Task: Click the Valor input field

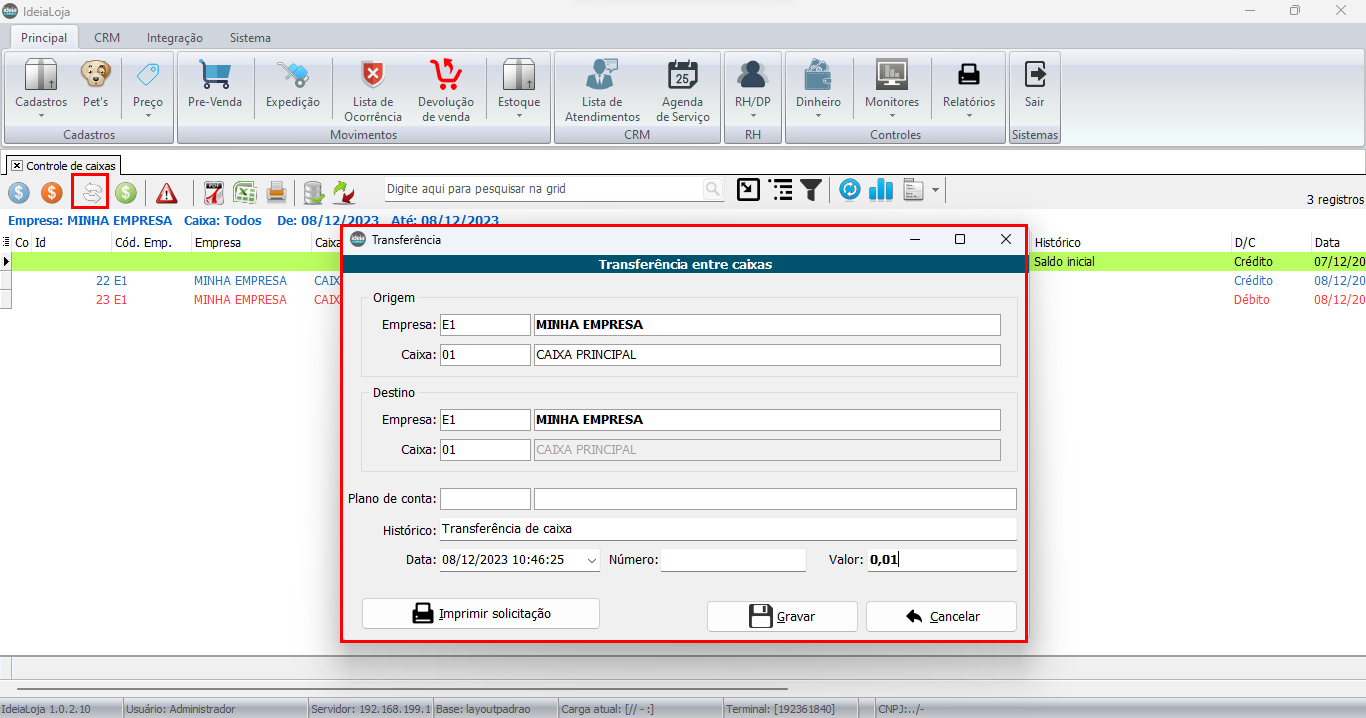Action: tap(940, 560)
